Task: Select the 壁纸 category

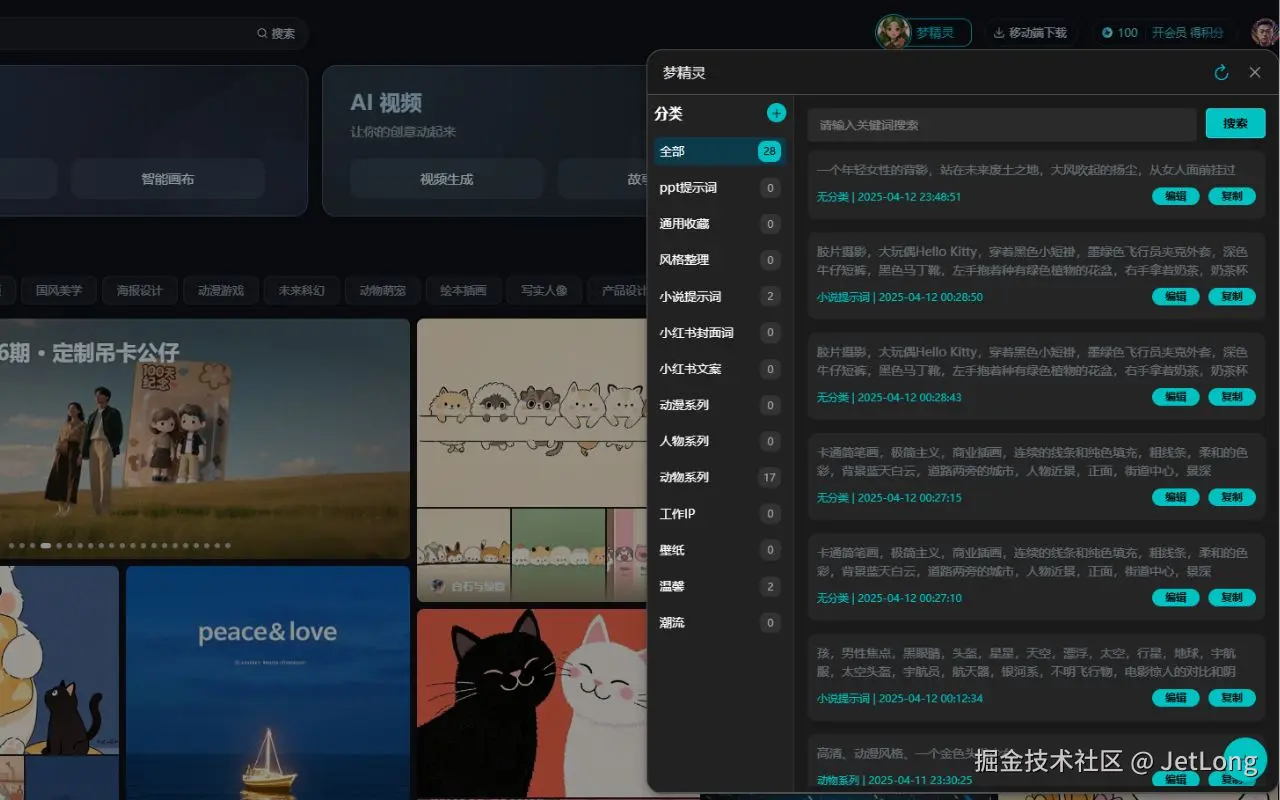Action: coord(718,550)
